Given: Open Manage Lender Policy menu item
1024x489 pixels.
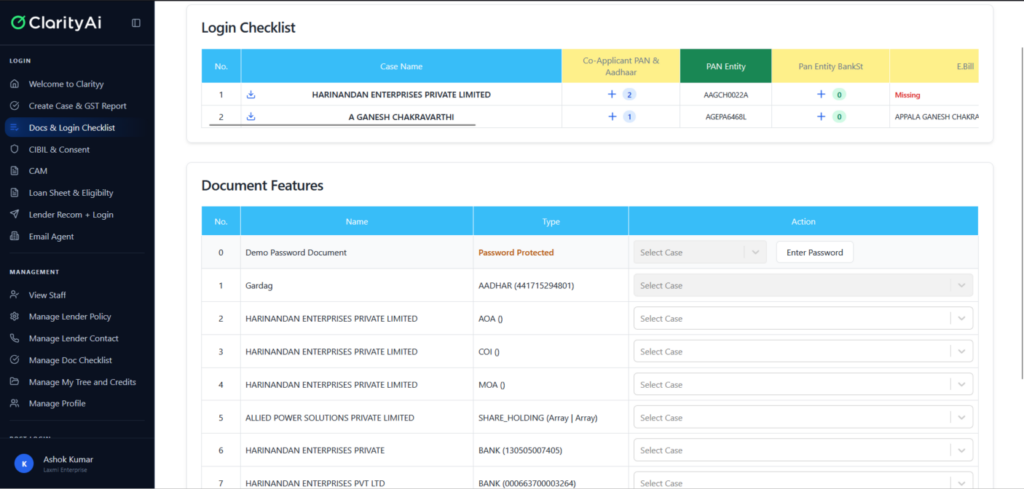Looking at the screenshot, I should pos(69,316).
